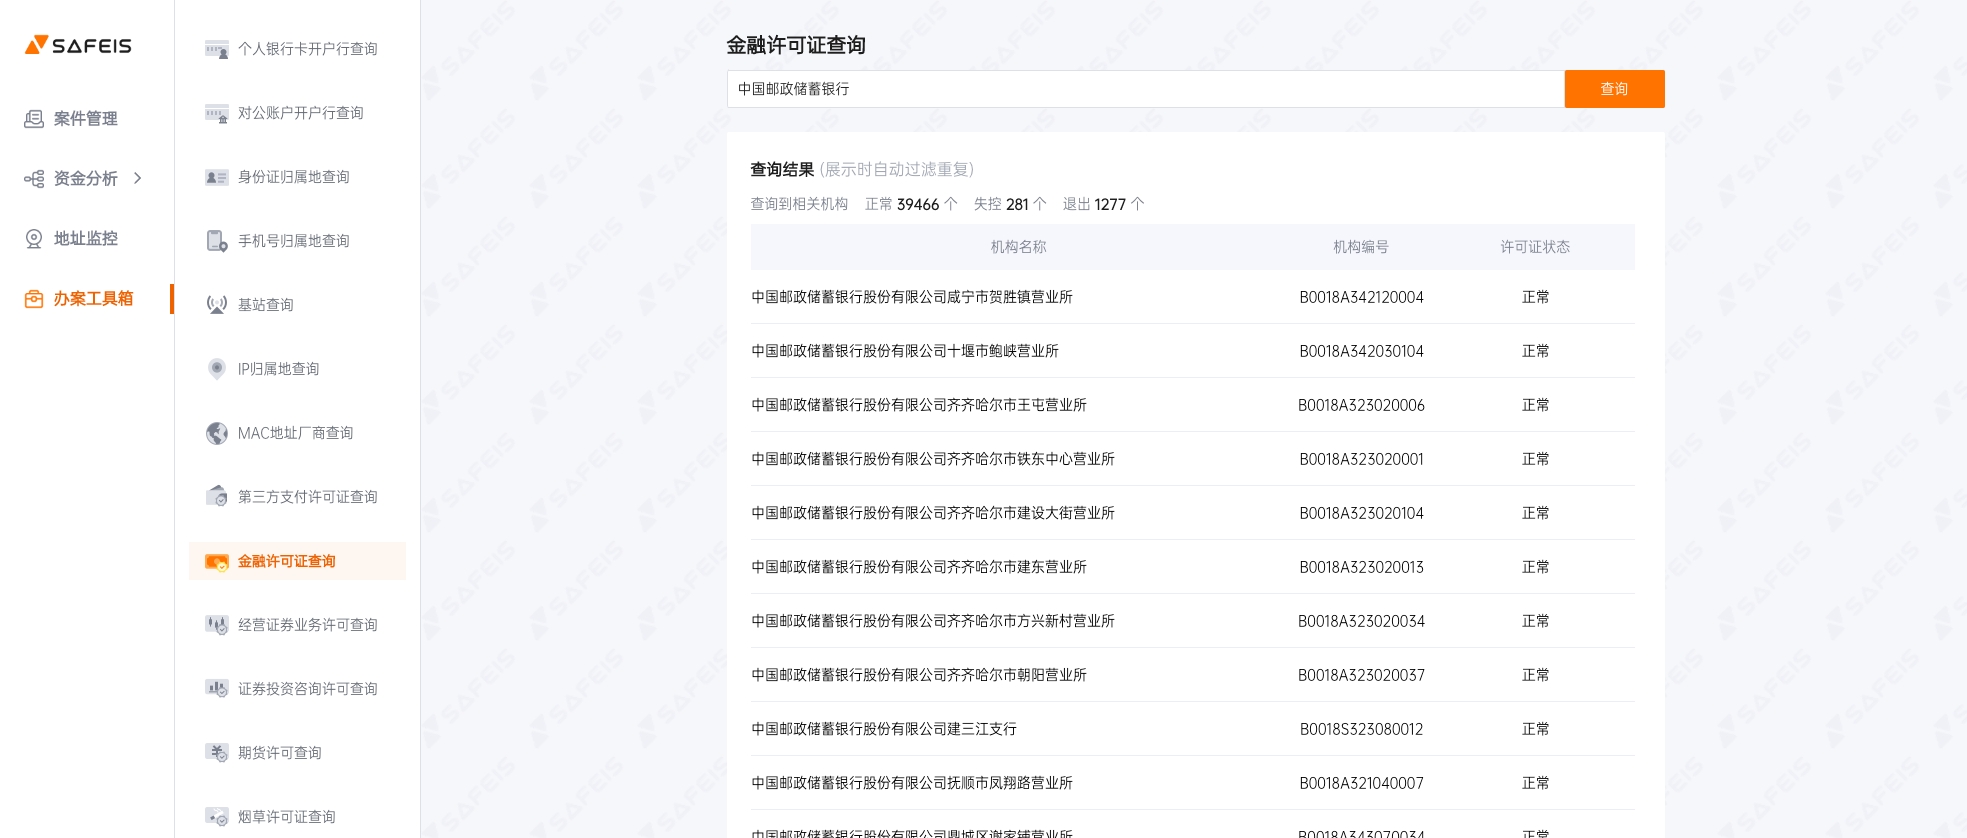The width and height of the screenshot is (1967, 838).
Task: Open 案件管理 in the sidebar
Action: [x=85, y=119]
